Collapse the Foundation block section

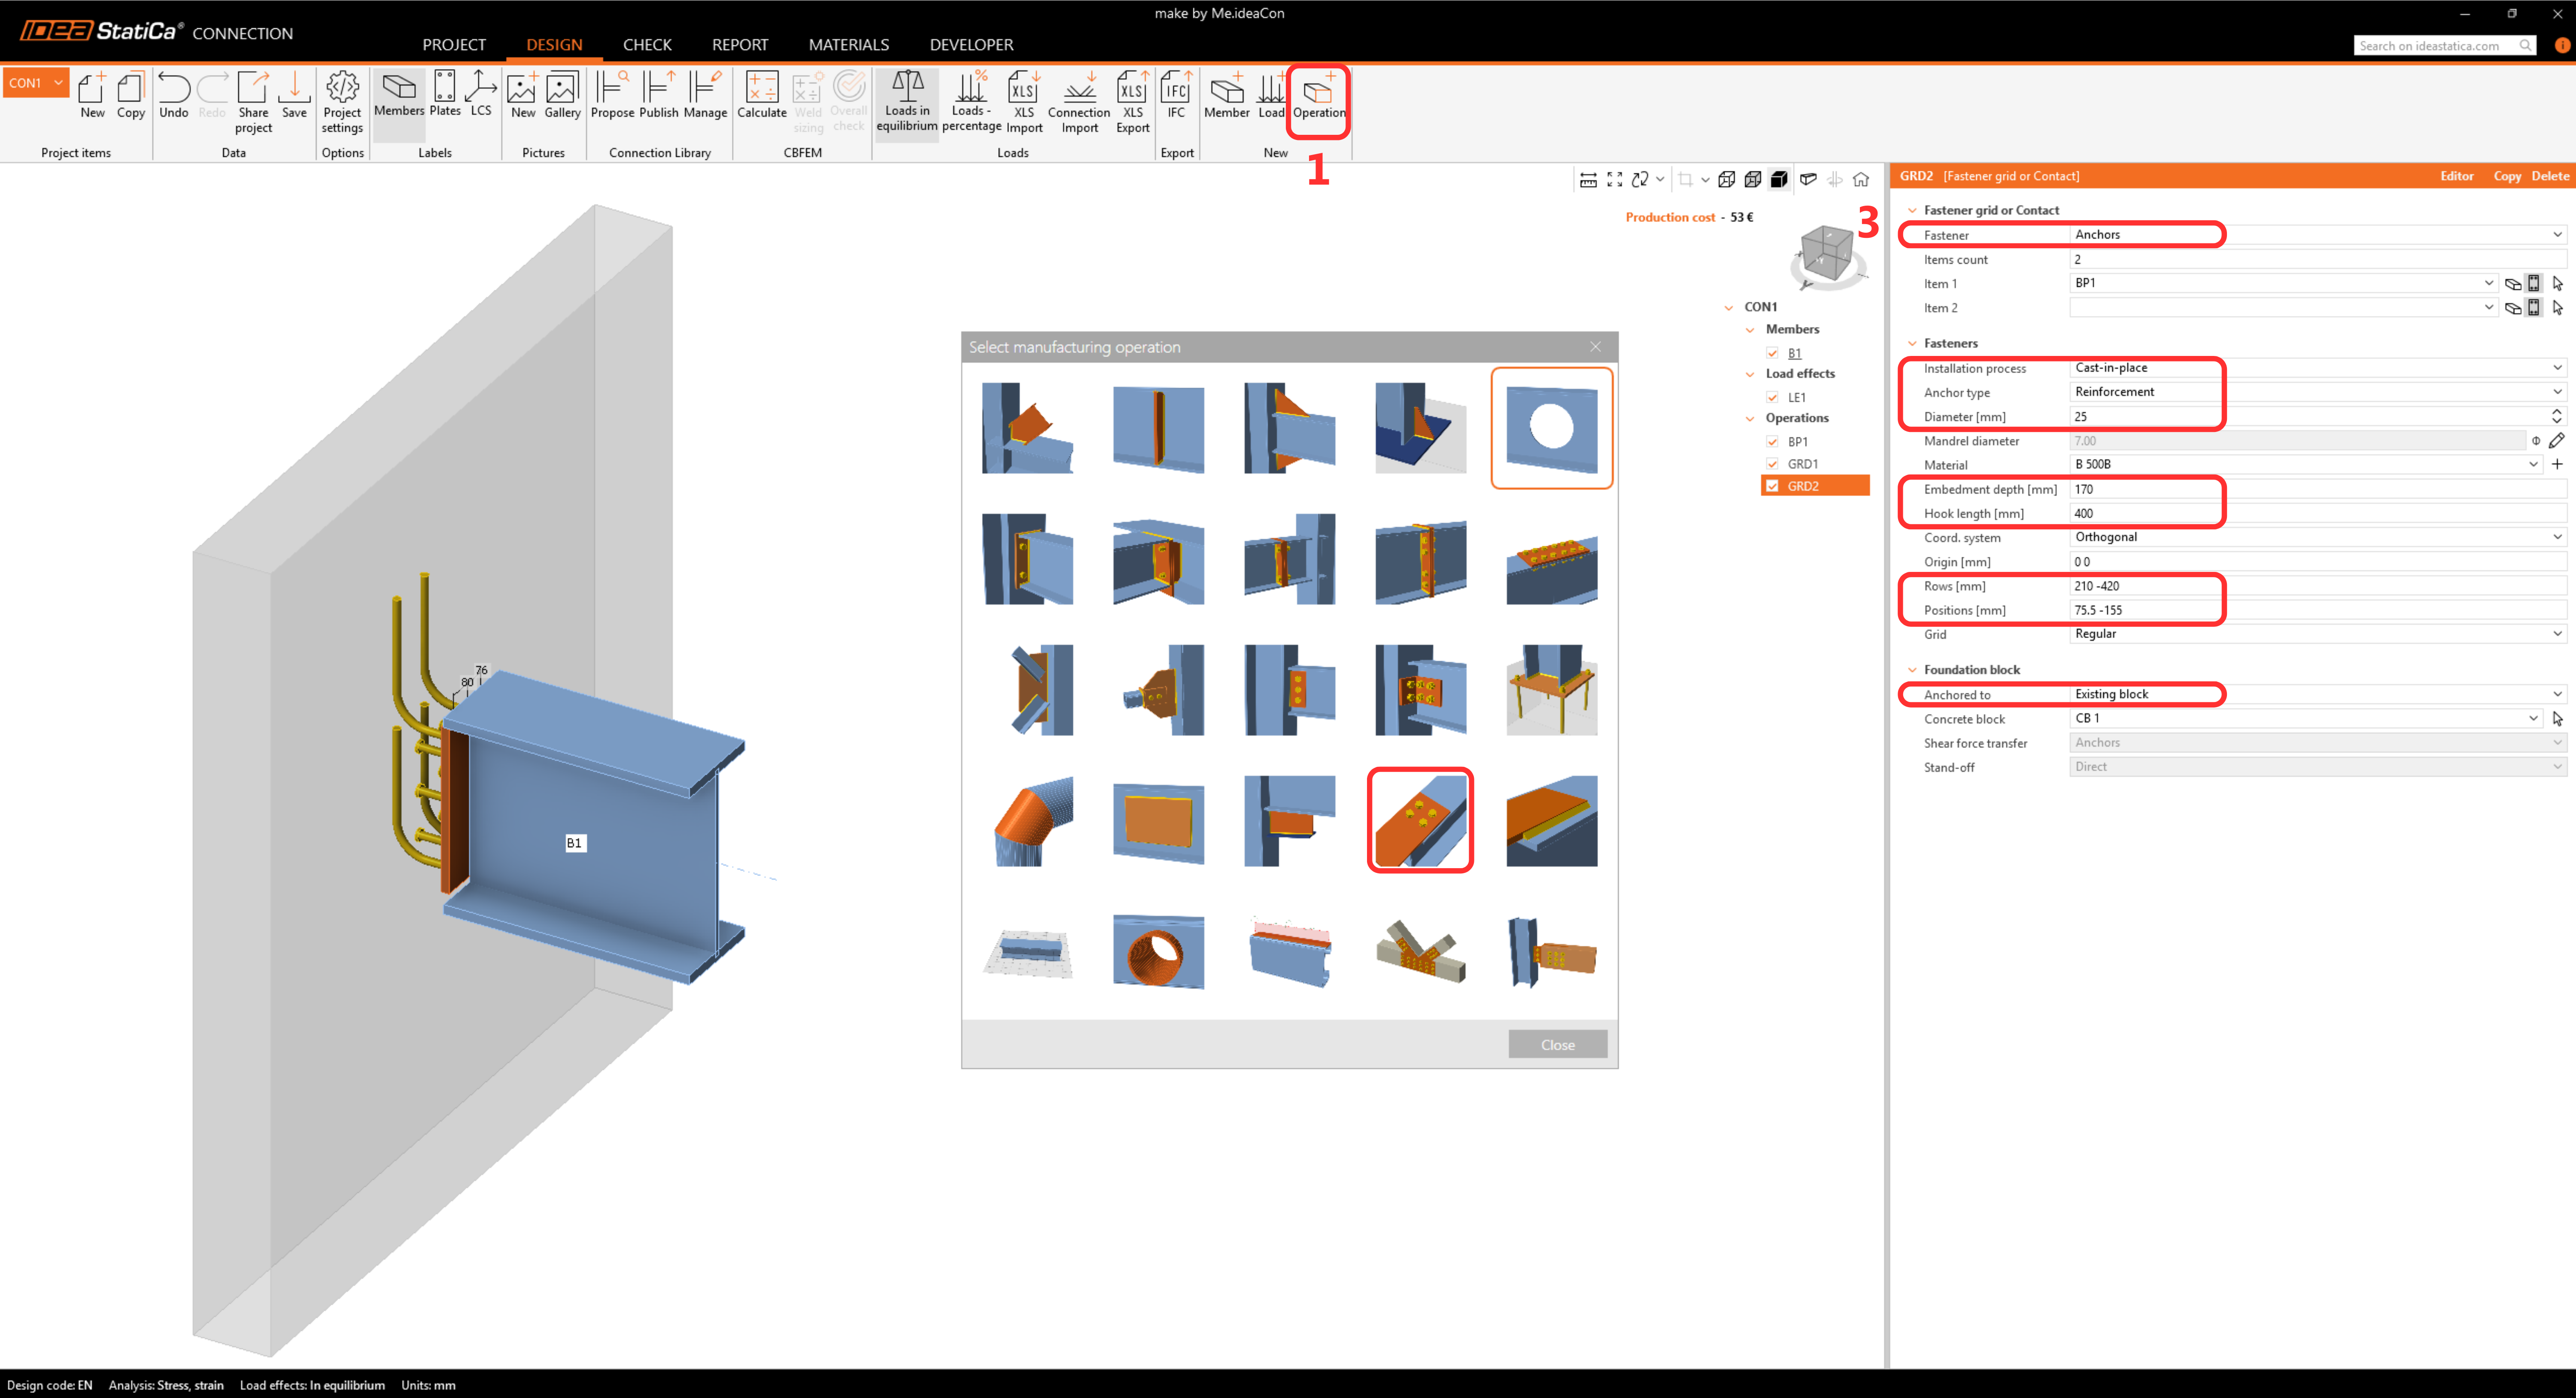pos(1912,670)
